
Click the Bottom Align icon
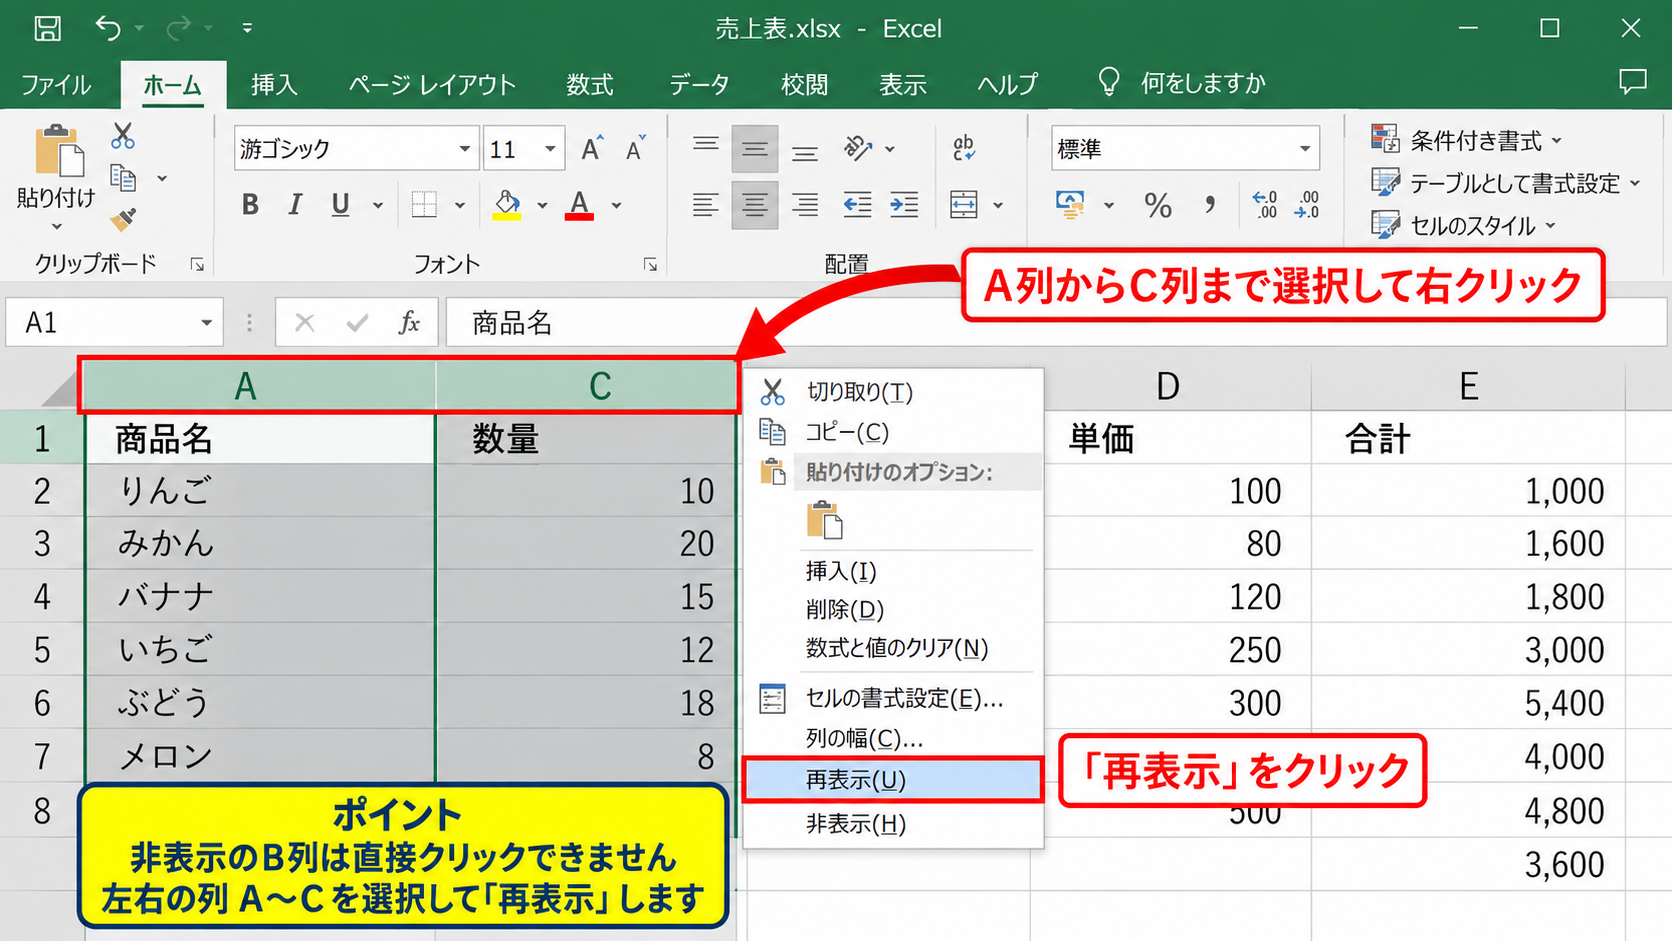(x=804, y=152)
